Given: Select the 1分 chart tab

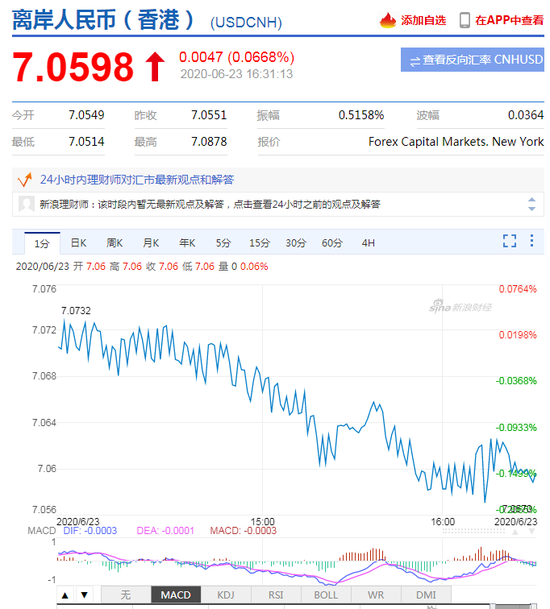Looking at the screenshot, I should (42, 244).
